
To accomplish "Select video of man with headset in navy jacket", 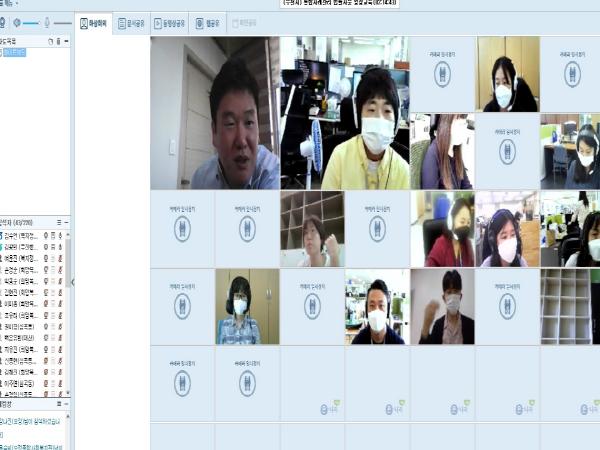I will tap(377, 307).
